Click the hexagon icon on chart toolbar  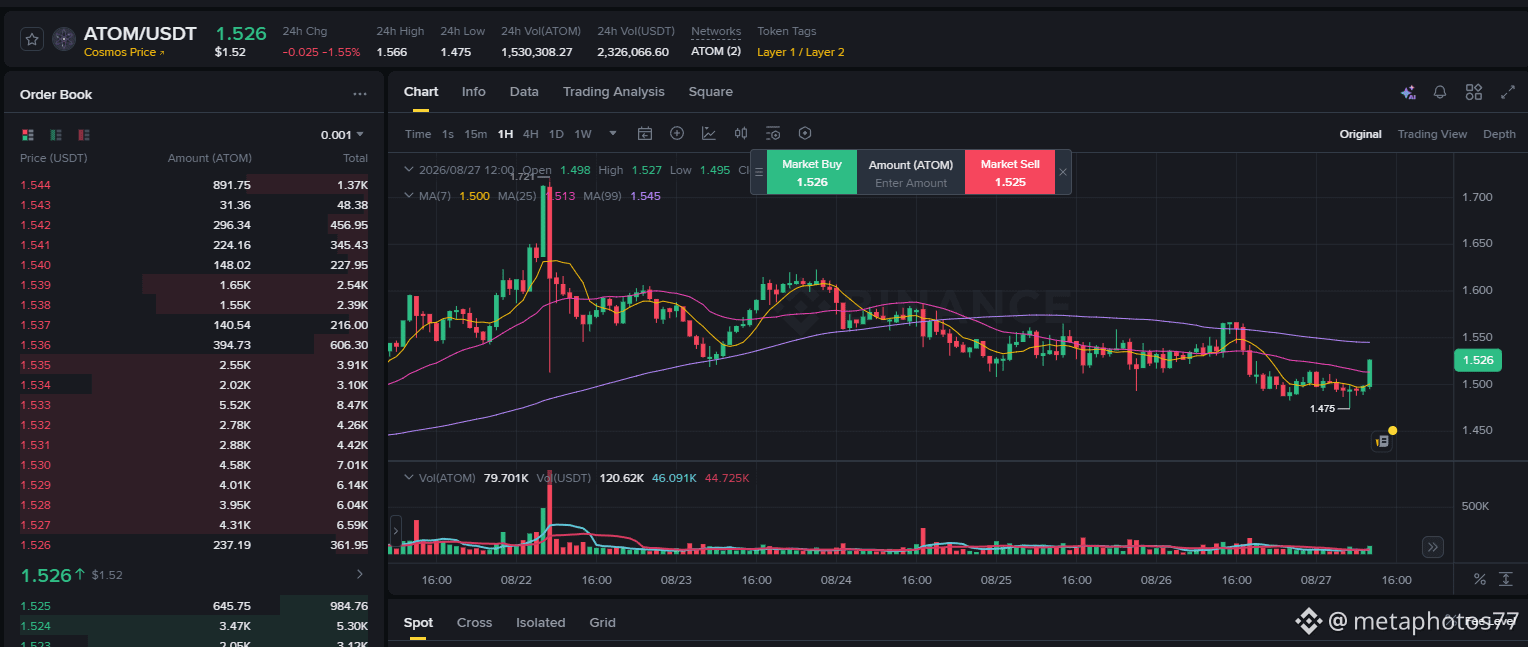805,134
